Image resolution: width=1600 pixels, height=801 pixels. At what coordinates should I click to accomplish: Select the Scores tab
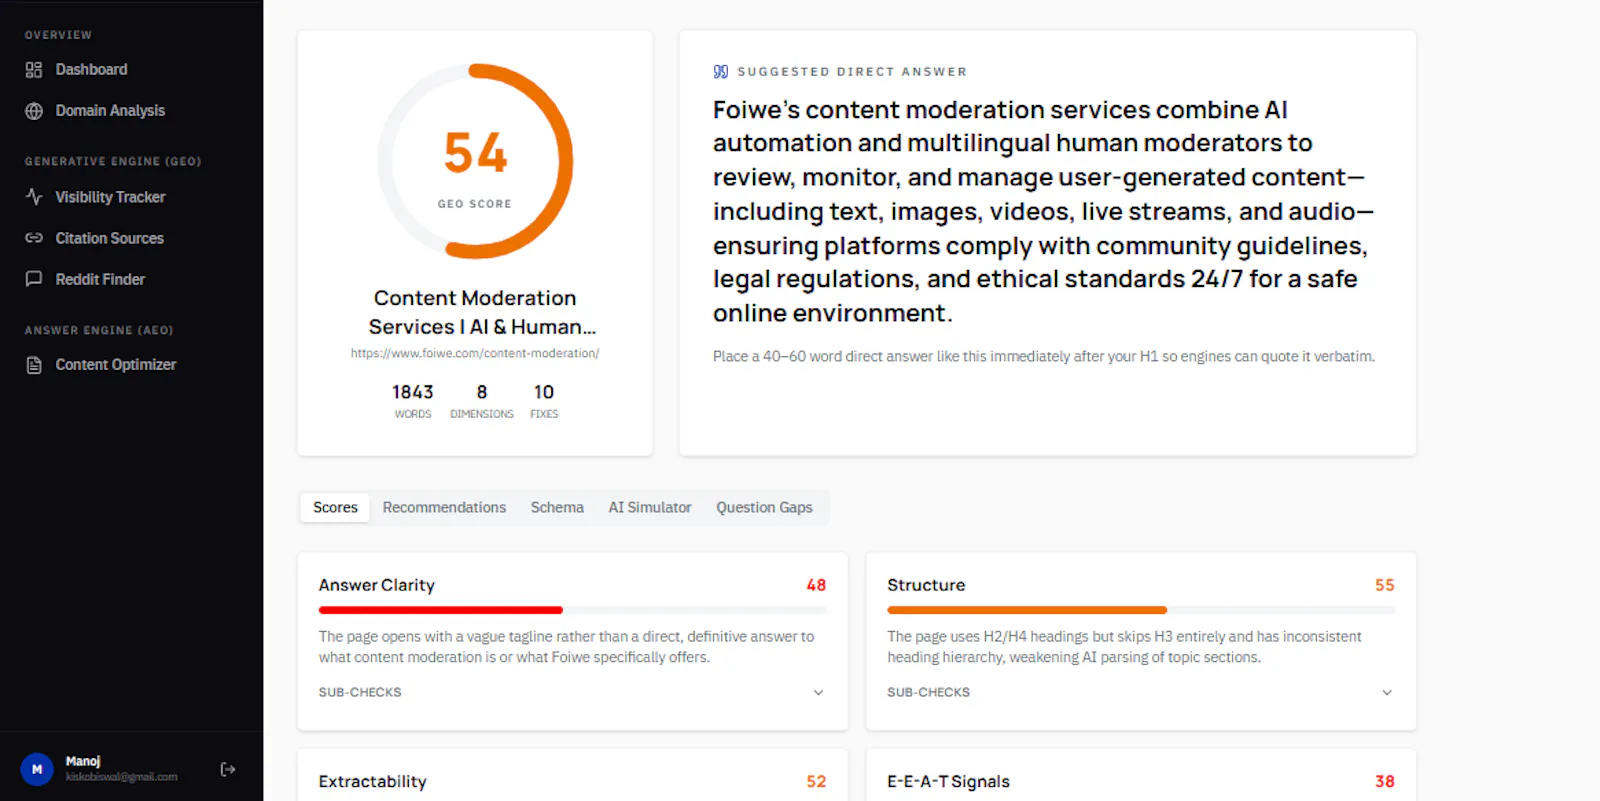pos(335,508)
